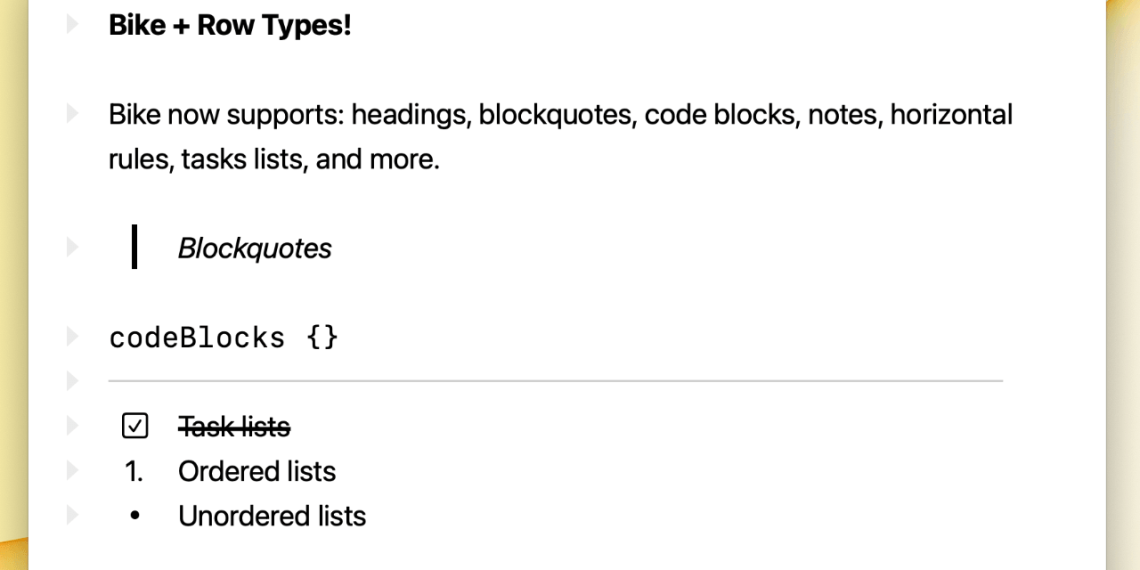1140x570 pixels.
Task: Expand the Bike + Row Types! heading row
Action: [72, 25]
